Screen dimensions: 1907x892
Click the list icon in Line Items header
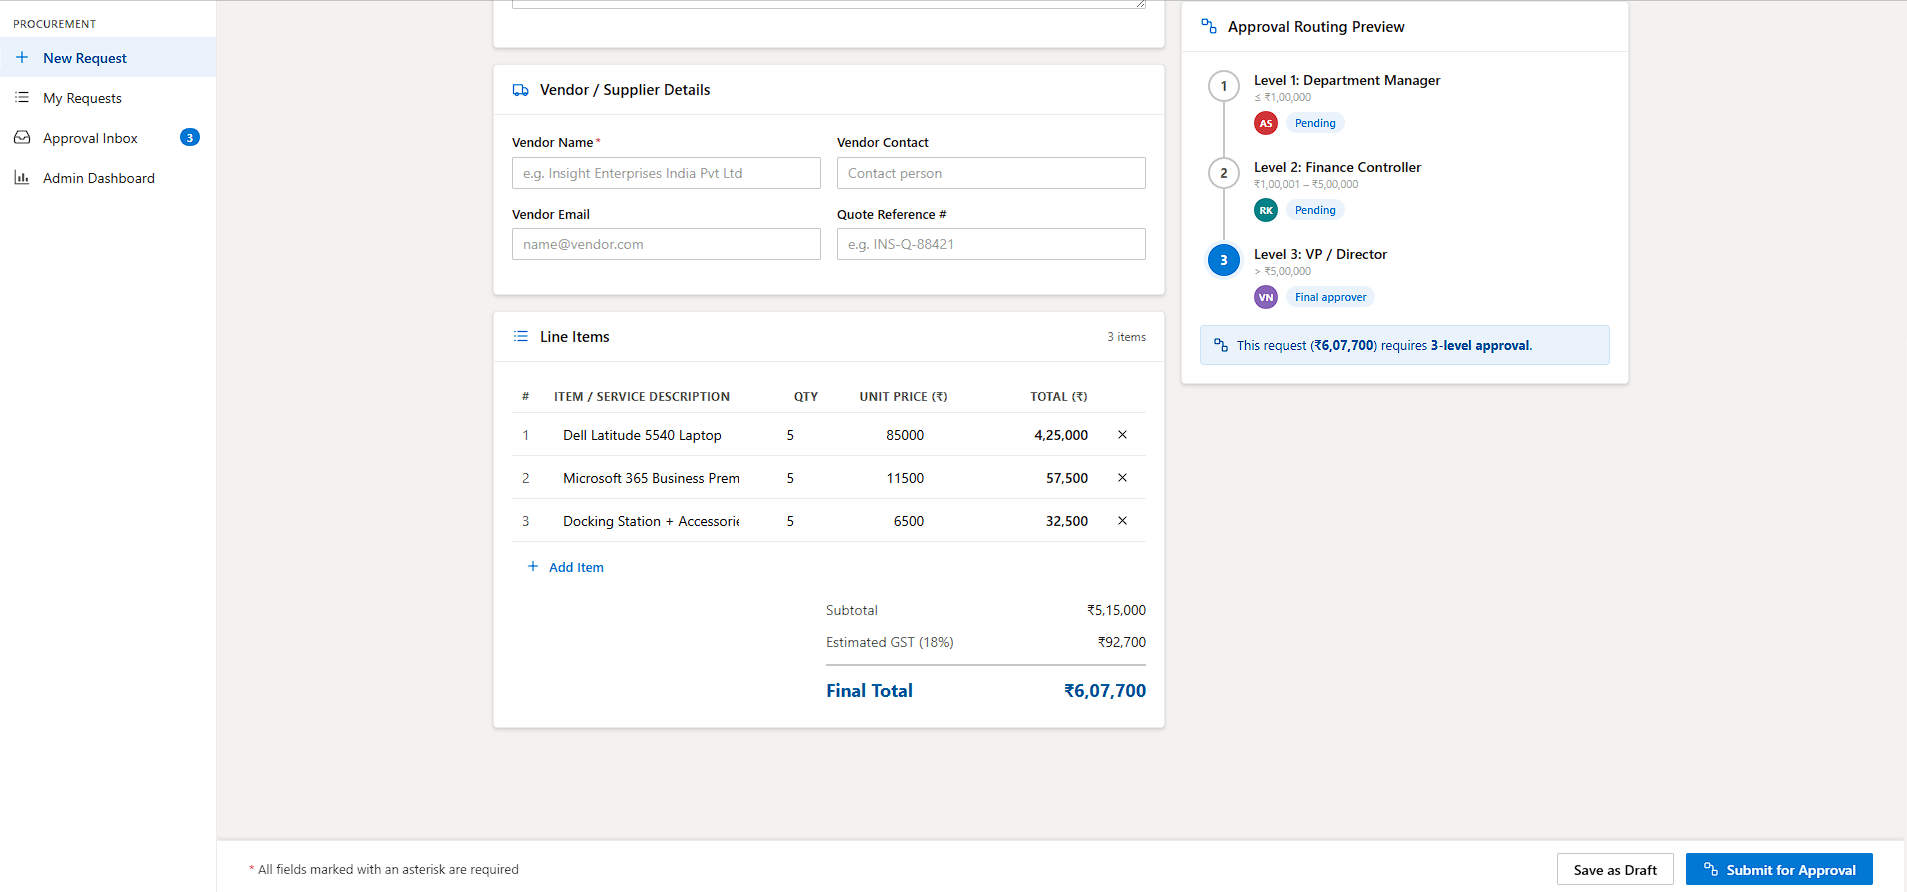coord(521,337)
